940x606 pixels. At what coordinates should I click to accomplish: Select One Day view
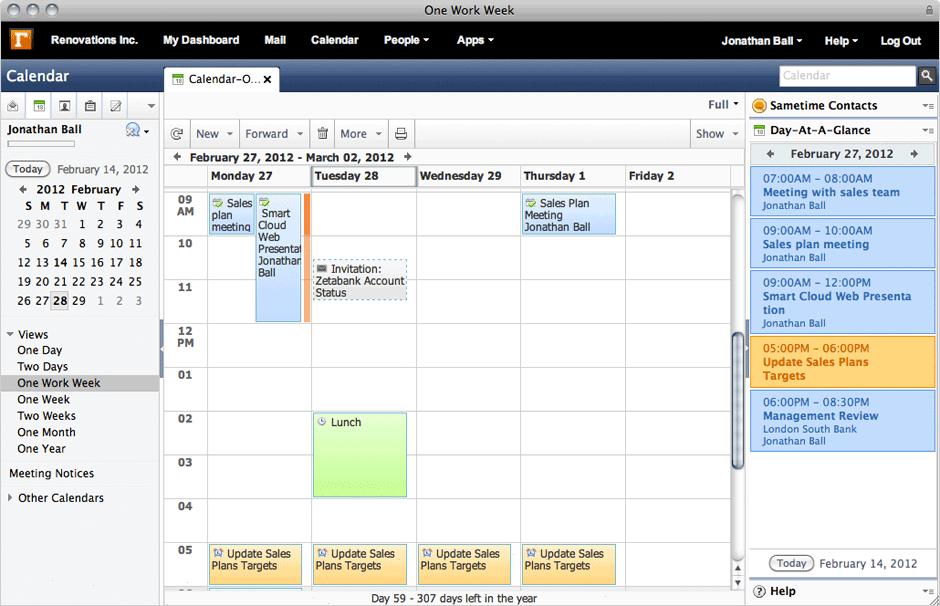click(40, 350)
